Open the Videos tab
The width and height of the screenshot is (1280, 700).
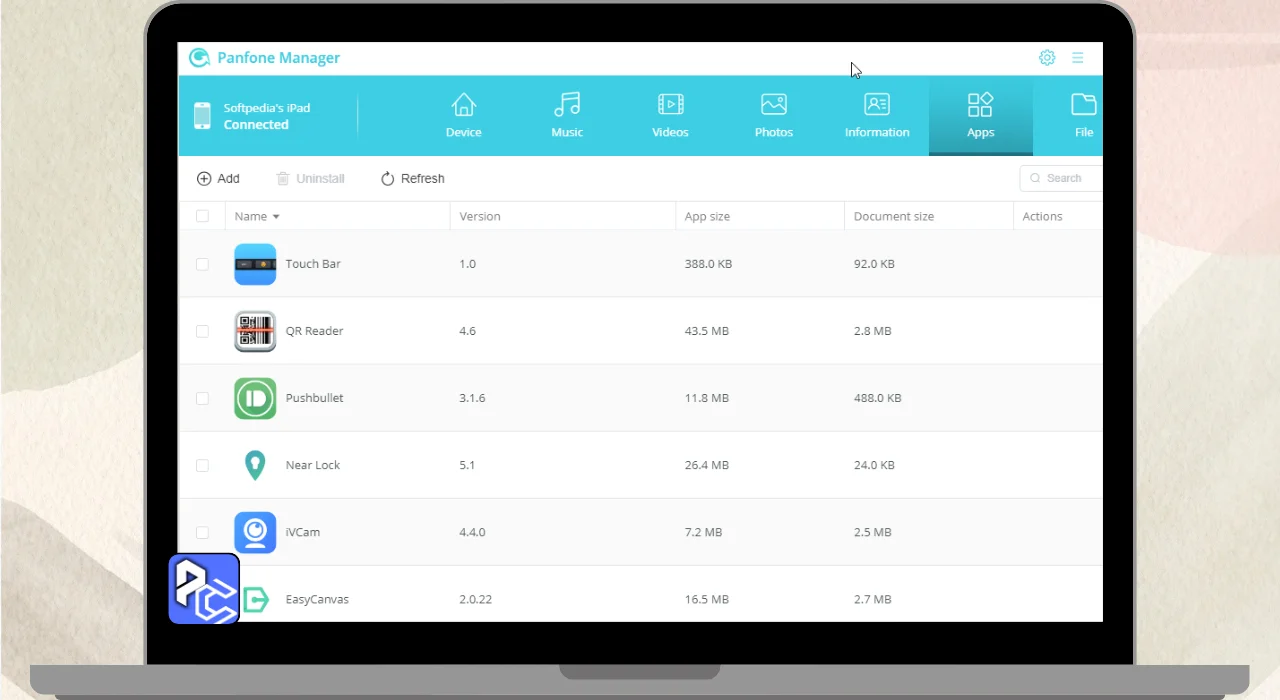point(670,116)
